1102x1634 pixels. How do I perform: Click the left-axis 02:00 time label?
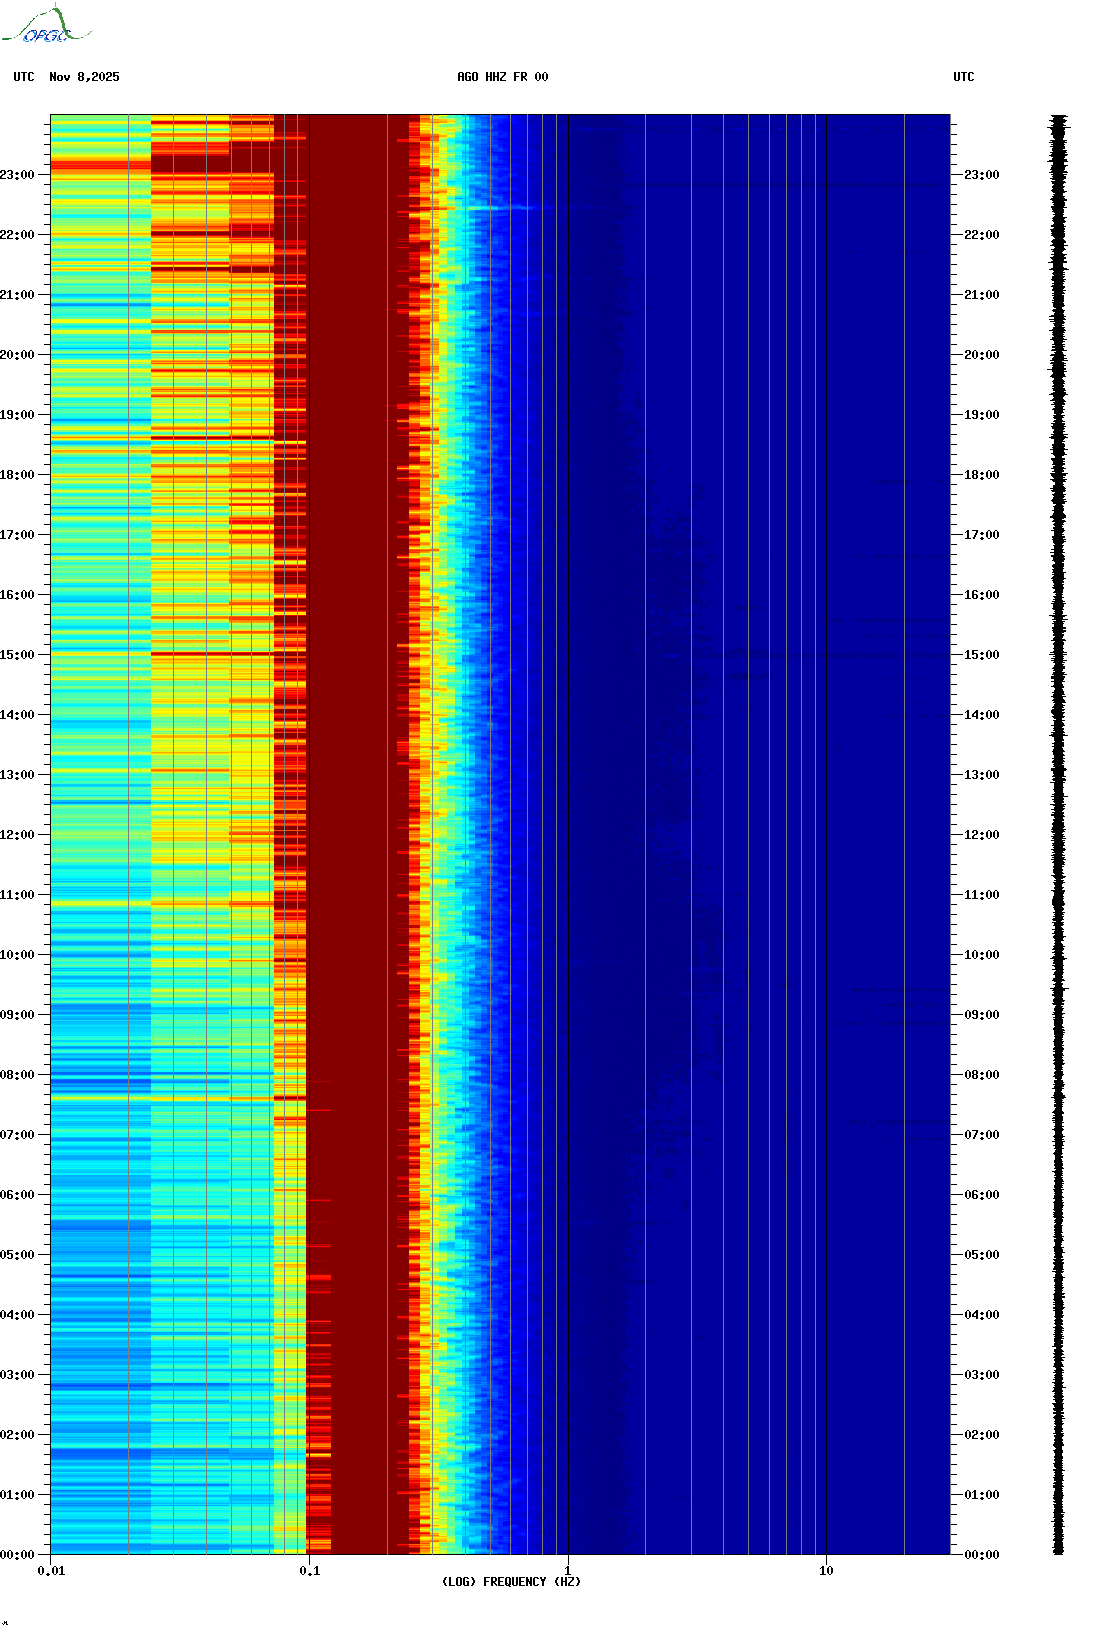coord(17,1435)
